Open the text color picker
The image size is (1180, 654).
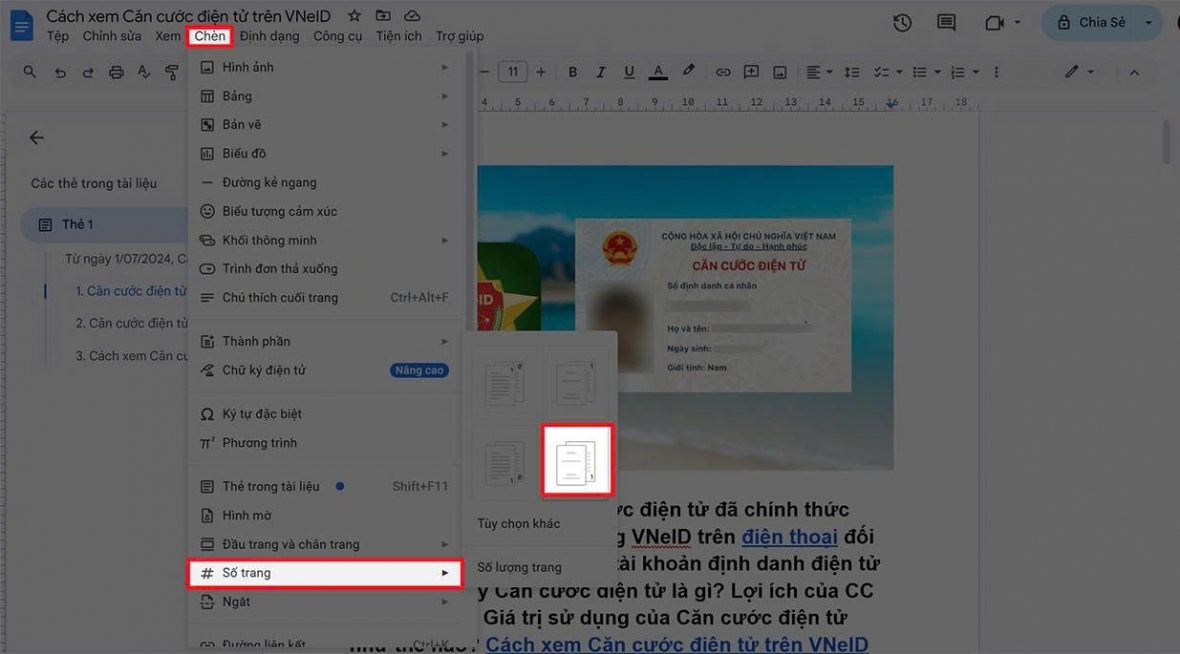click(x=658, y=72)
